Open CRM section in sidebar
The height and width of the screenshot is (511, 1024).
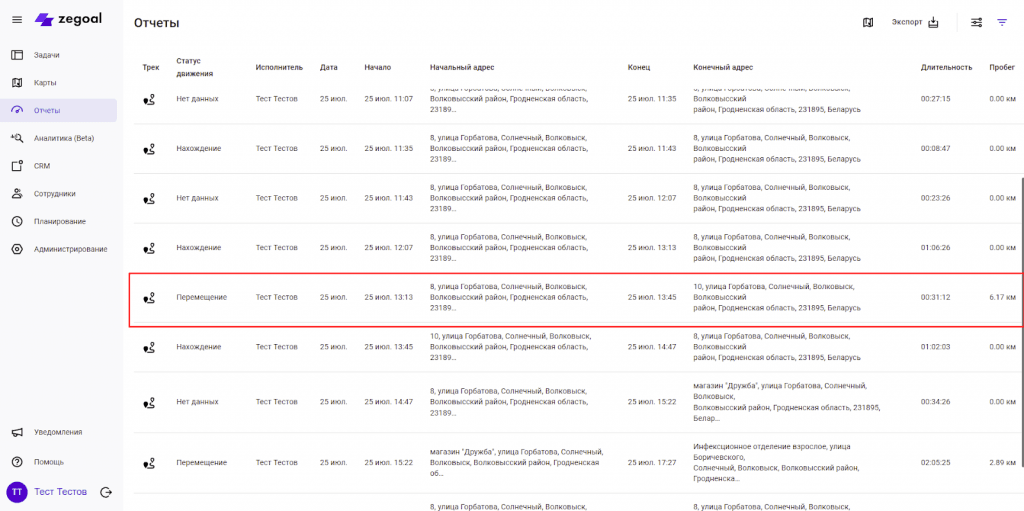(42, 166)
